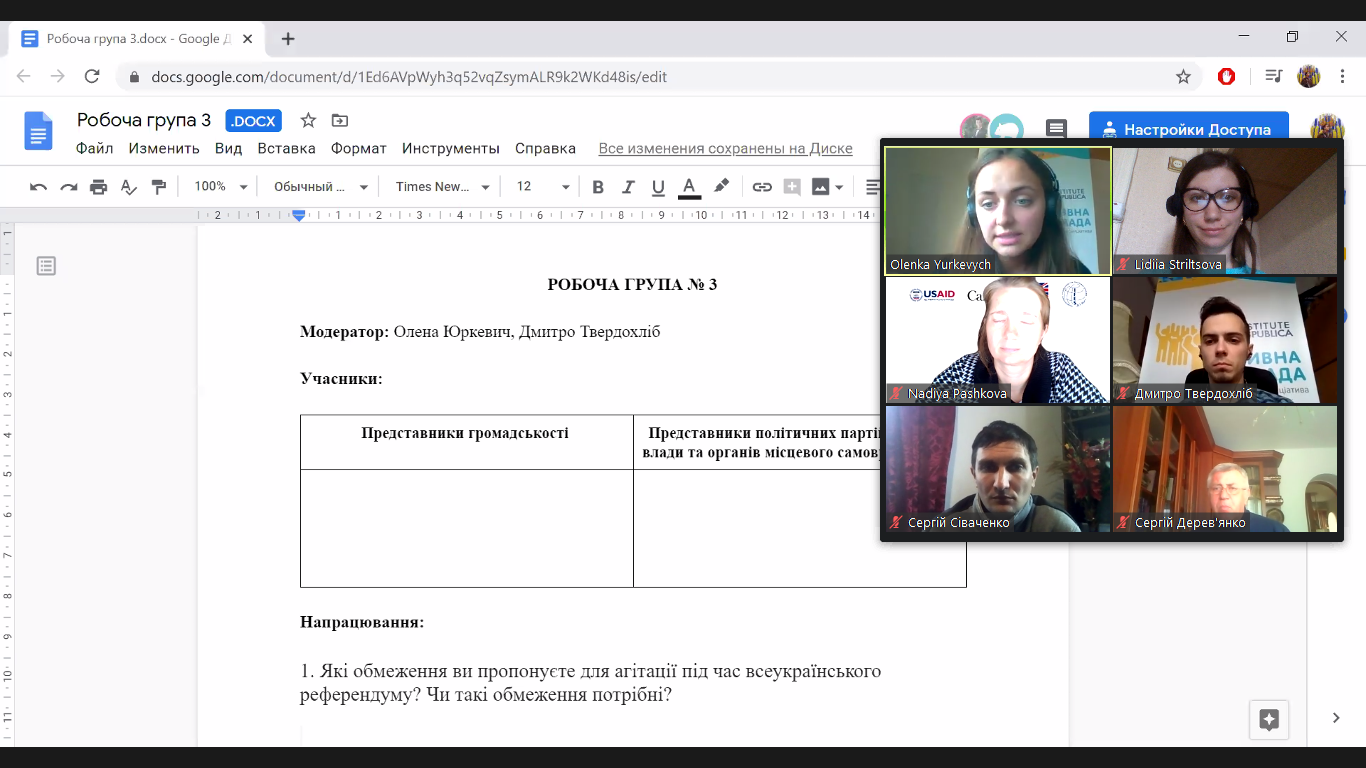Click 'Все изменения сохранены на Диске' link
The width and height of the screenshot is (1366, 768).
click(x=725, y=148)
